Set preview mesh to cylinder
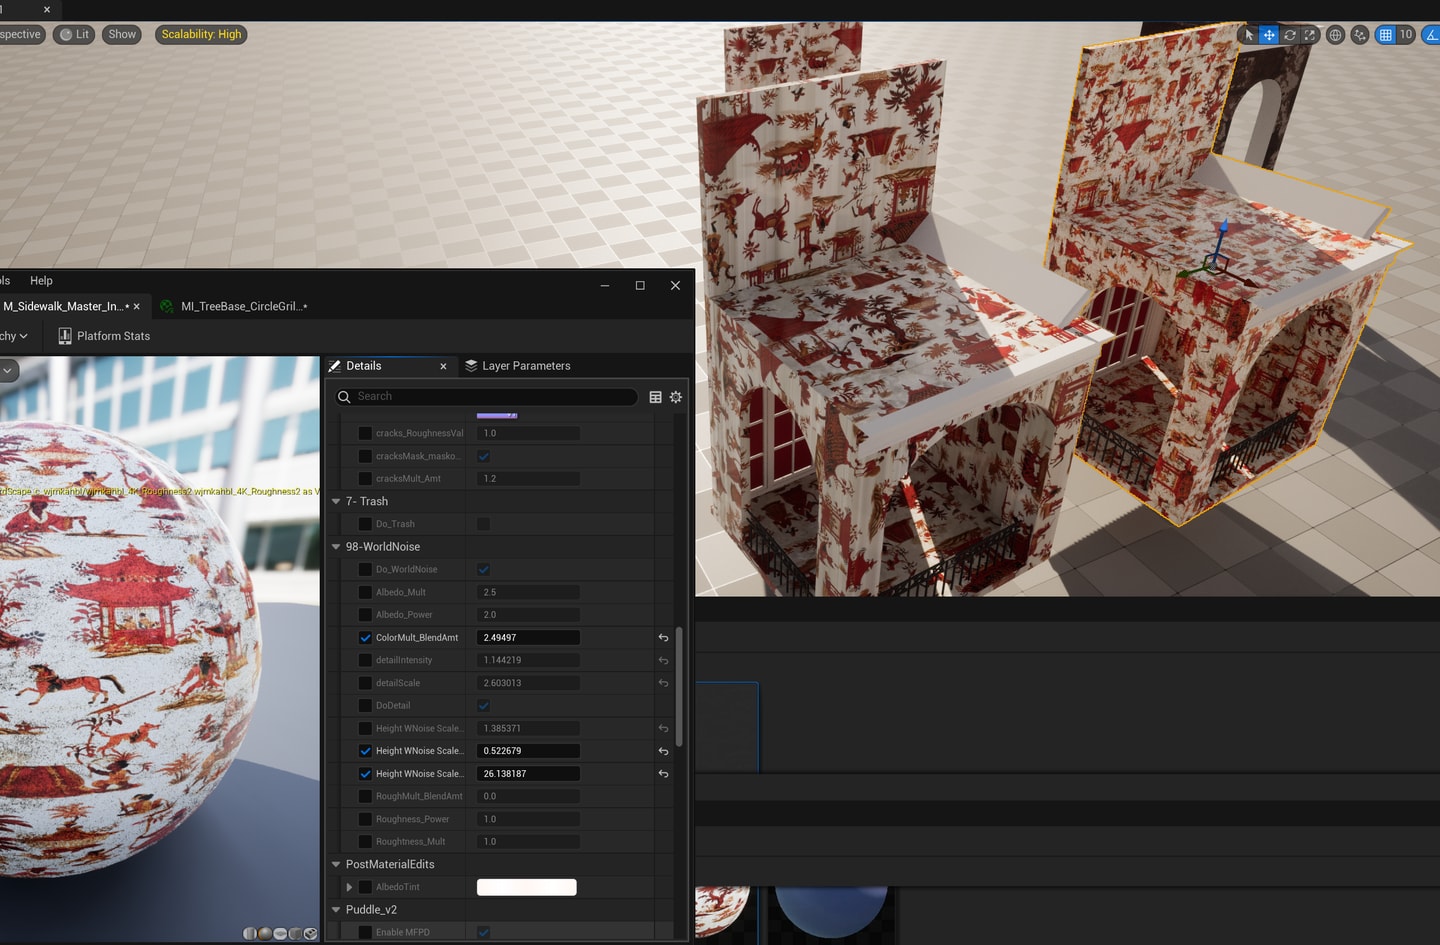This screenshot has height=945, width=1440. pos(249,933)
